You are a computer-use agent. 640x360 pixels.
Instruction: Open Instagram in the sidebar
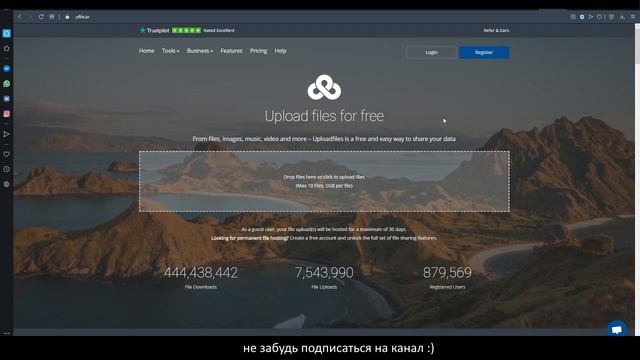7,114
